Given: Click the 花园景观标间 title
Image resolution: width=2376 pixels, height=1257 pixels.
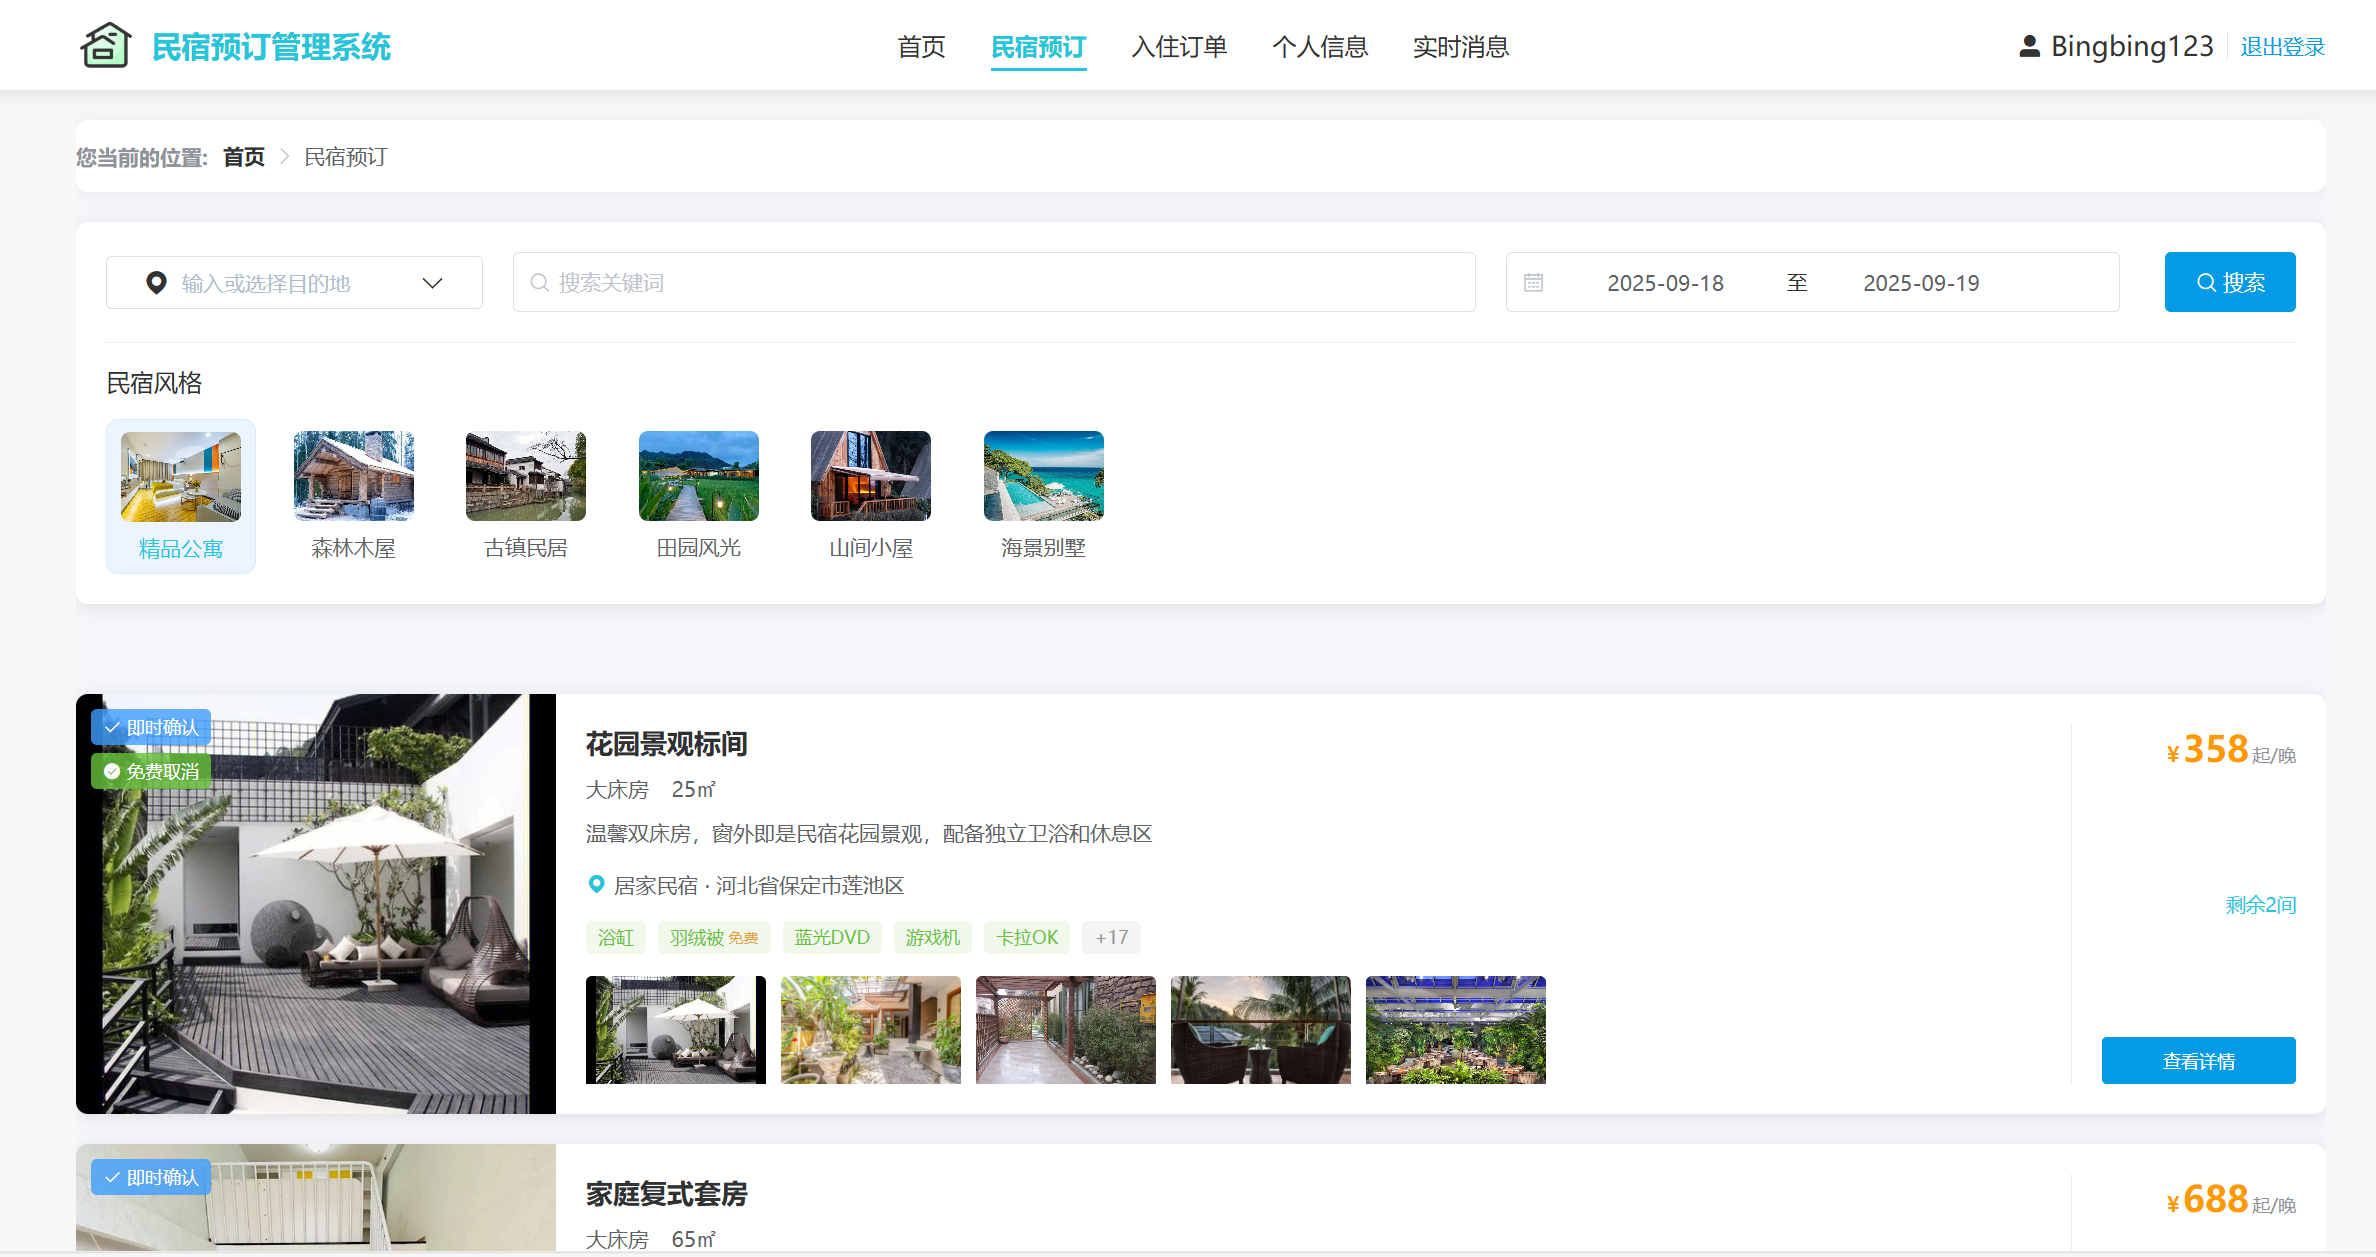Looking at the screenshot, I should [666, 744].
